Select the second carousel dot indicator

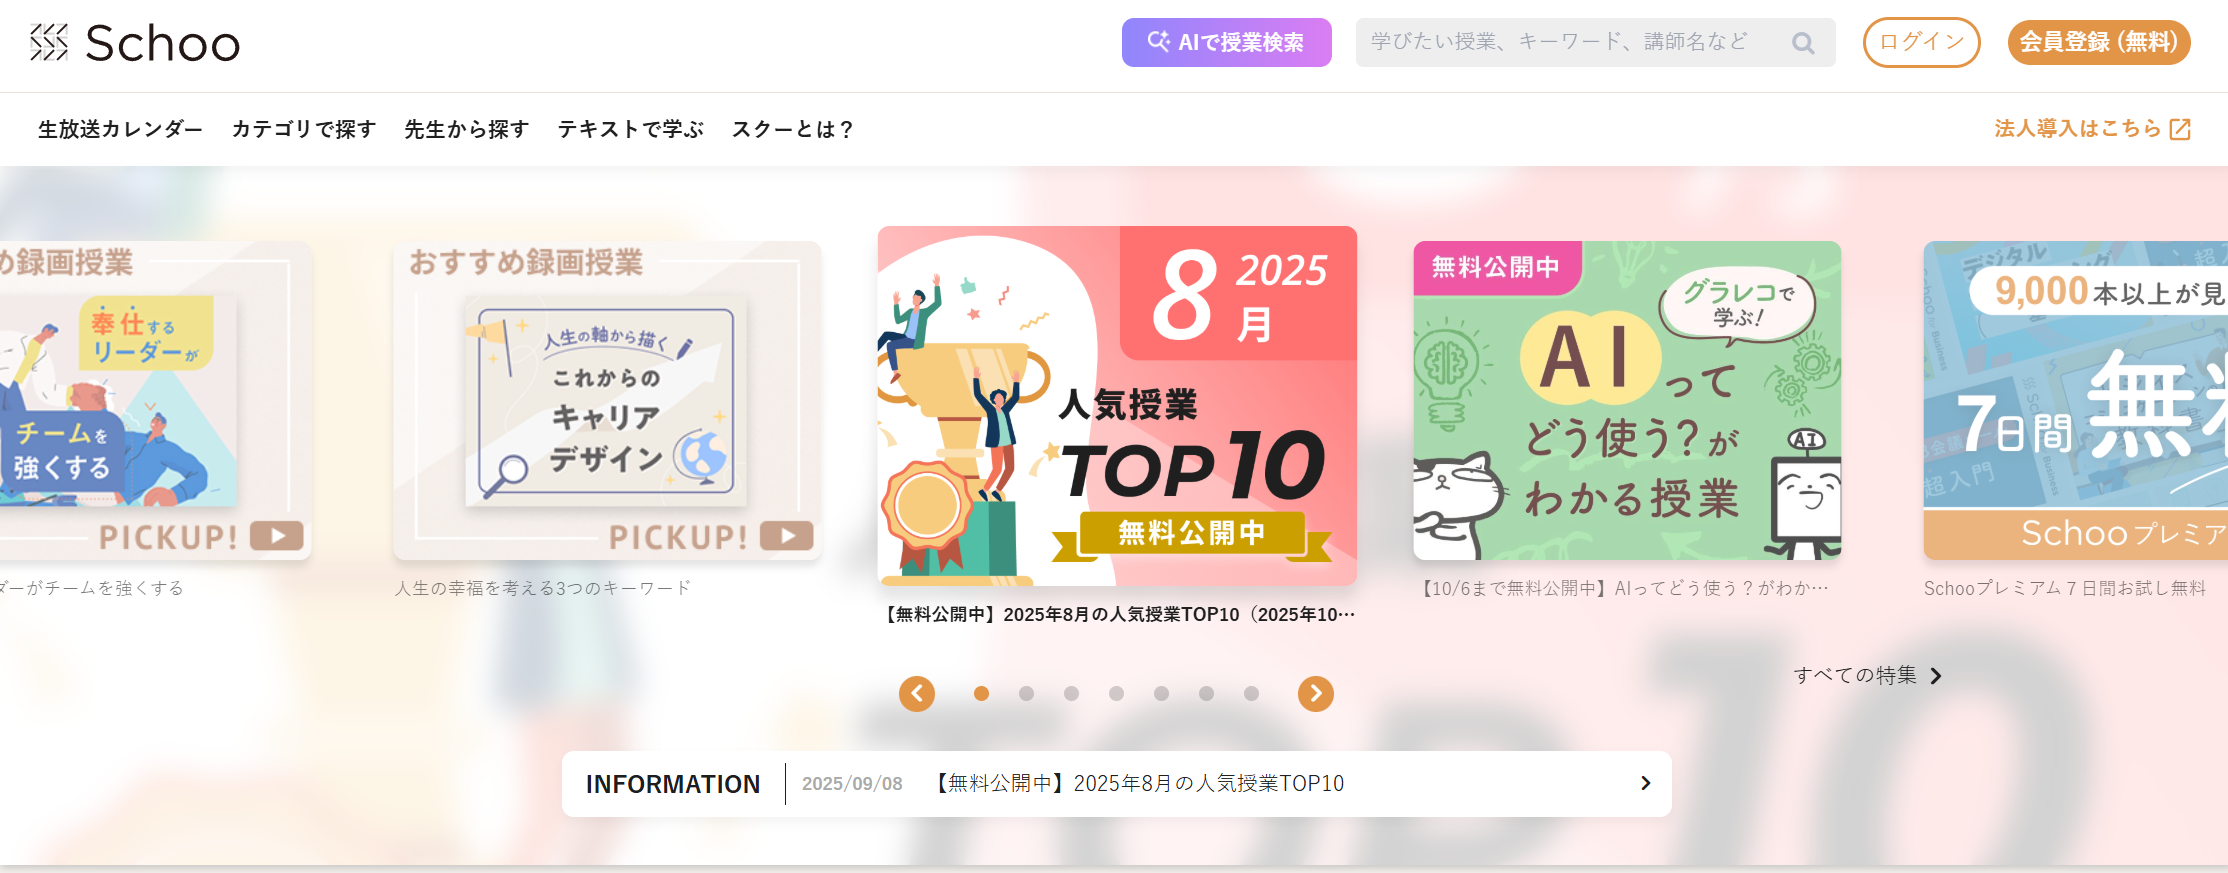point(1026,693)
